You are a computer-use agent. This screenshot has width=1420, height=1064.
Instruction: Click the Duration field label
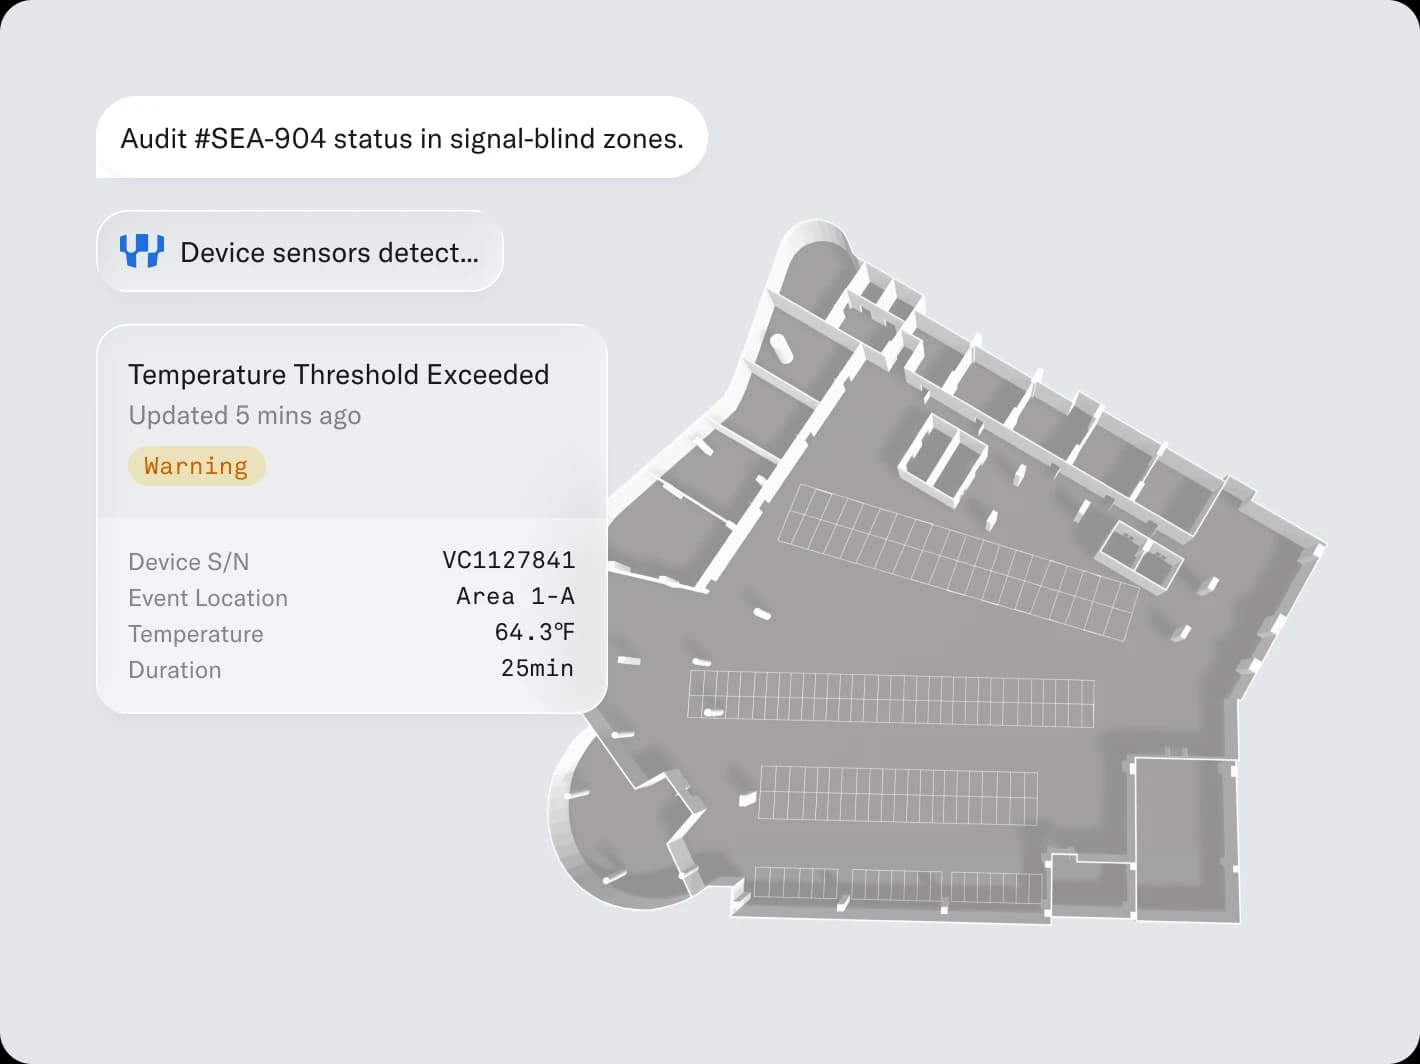[x=175, y=670]
